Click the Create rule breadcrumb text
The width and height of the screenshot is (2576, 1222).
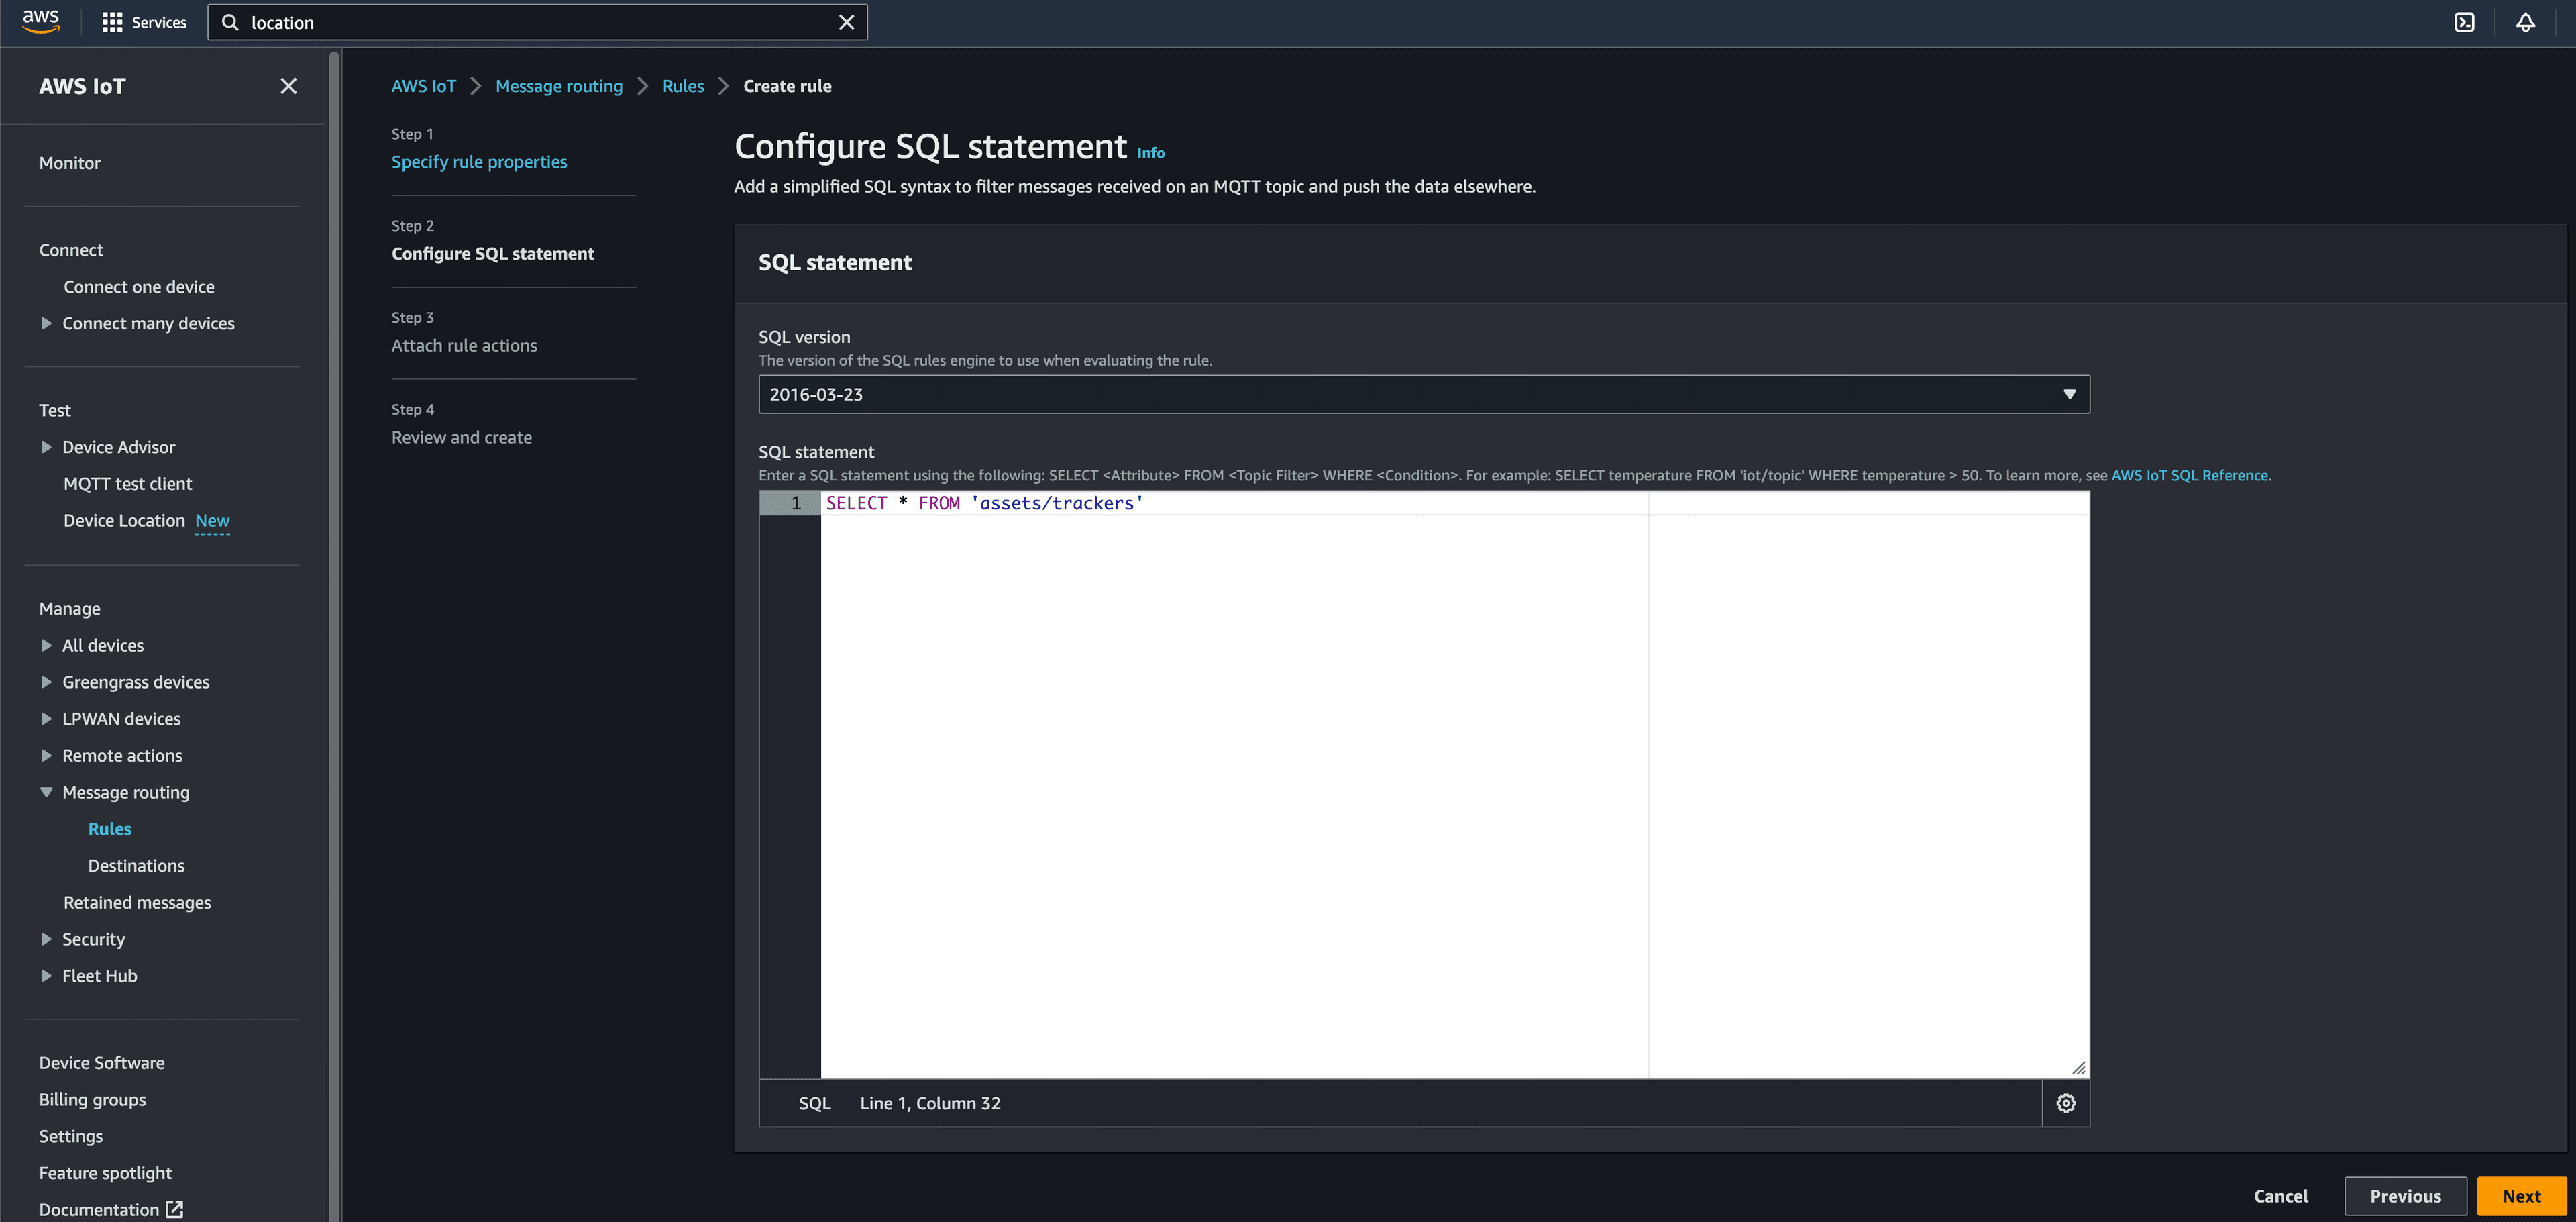point(787,86)
